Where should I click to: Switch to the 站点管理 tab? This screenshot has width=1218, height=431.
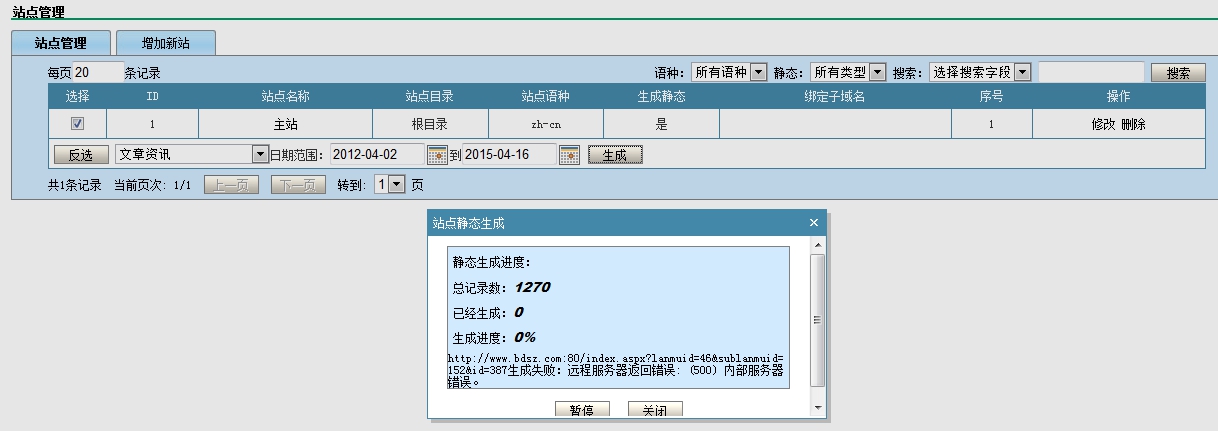pos(60,43)
